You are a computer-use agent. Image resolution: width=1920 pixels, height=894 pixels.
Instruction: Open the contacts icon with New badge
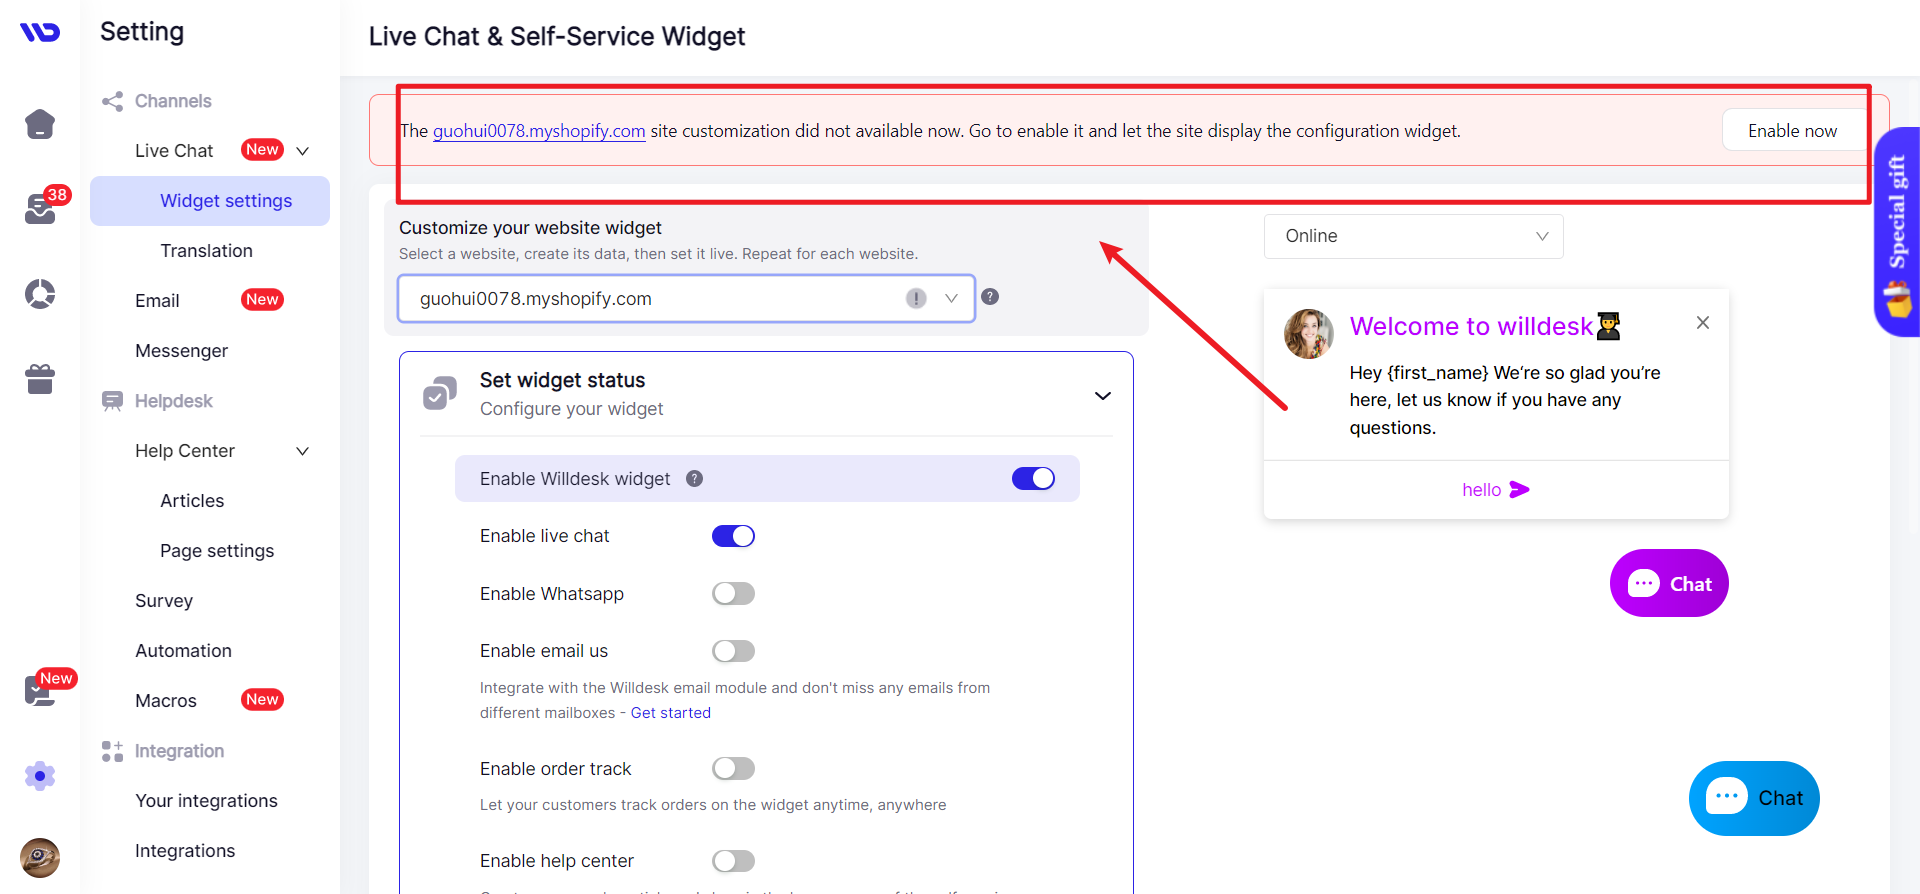[x=40, y=691]
